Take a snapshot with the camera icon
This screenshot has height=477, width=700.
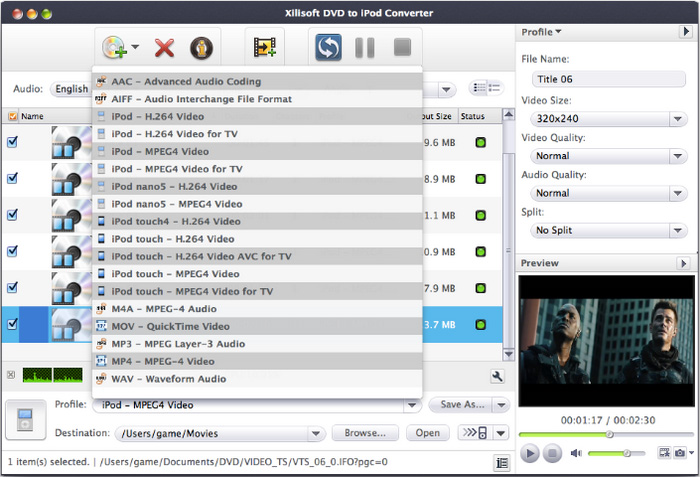[x=679, y=453]
